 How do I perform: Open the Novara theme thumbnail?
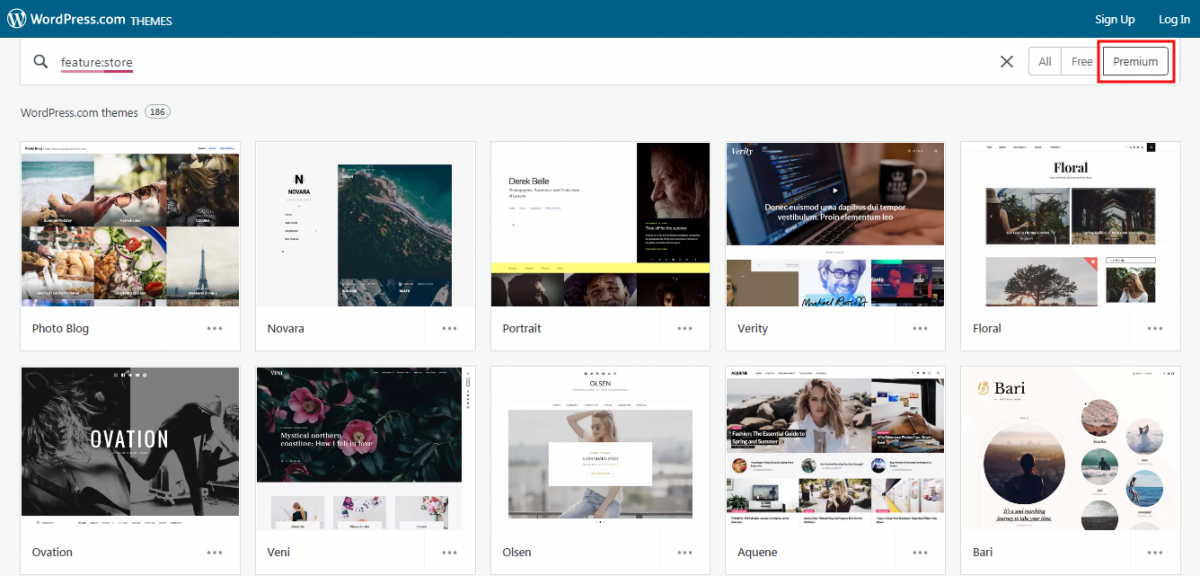click(365, 224)
